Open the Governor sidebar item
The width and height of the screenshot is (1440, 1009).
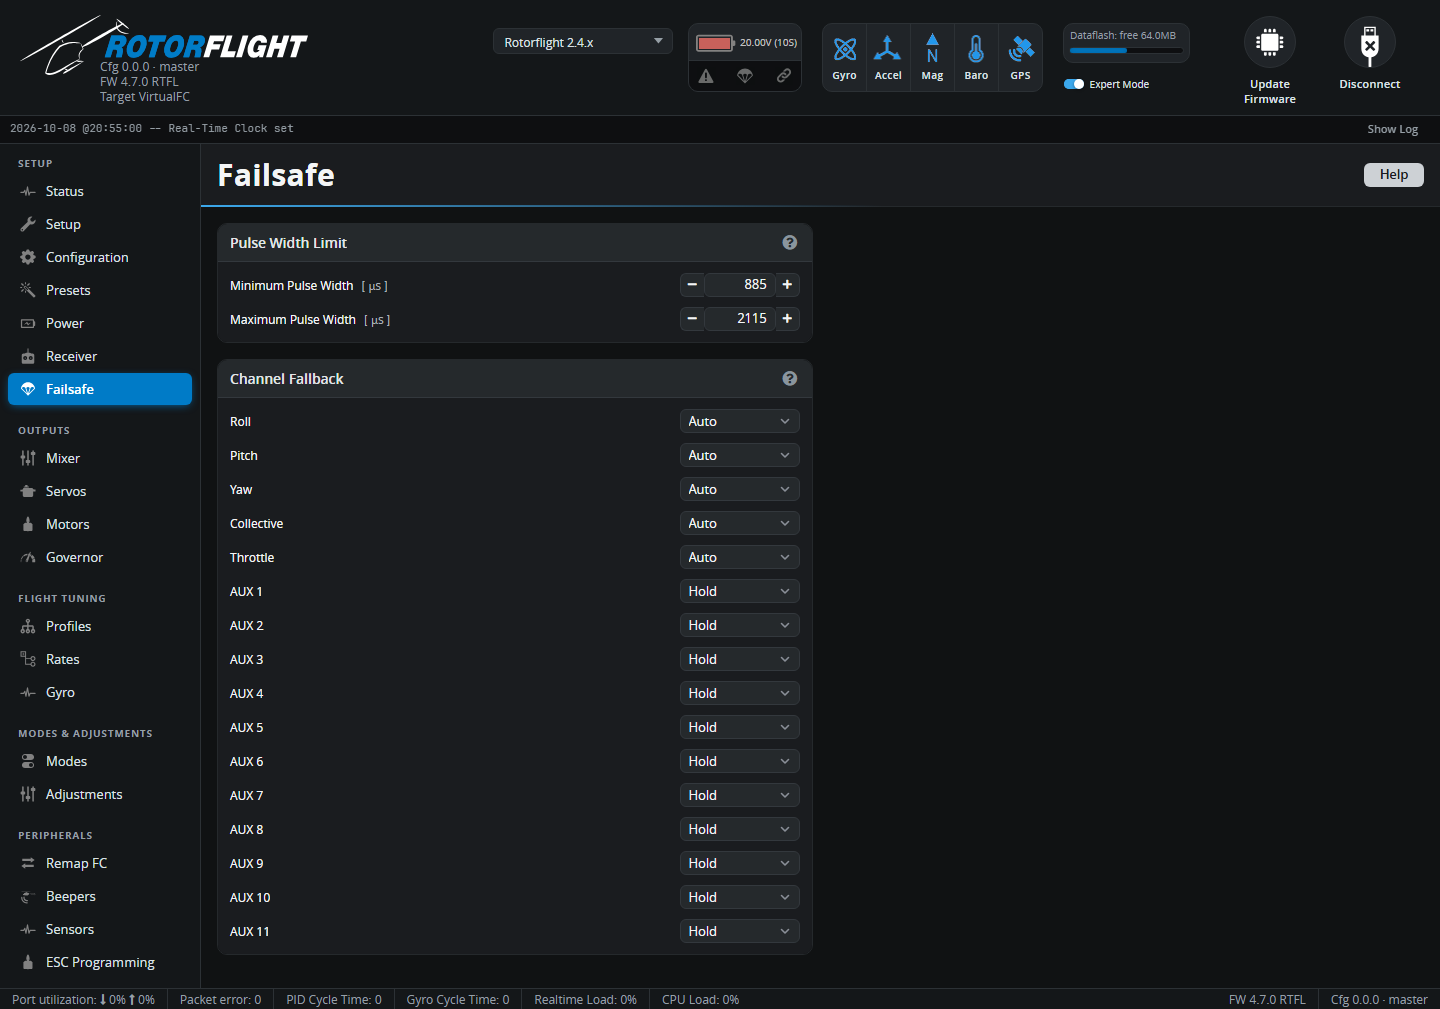[100, 557]
